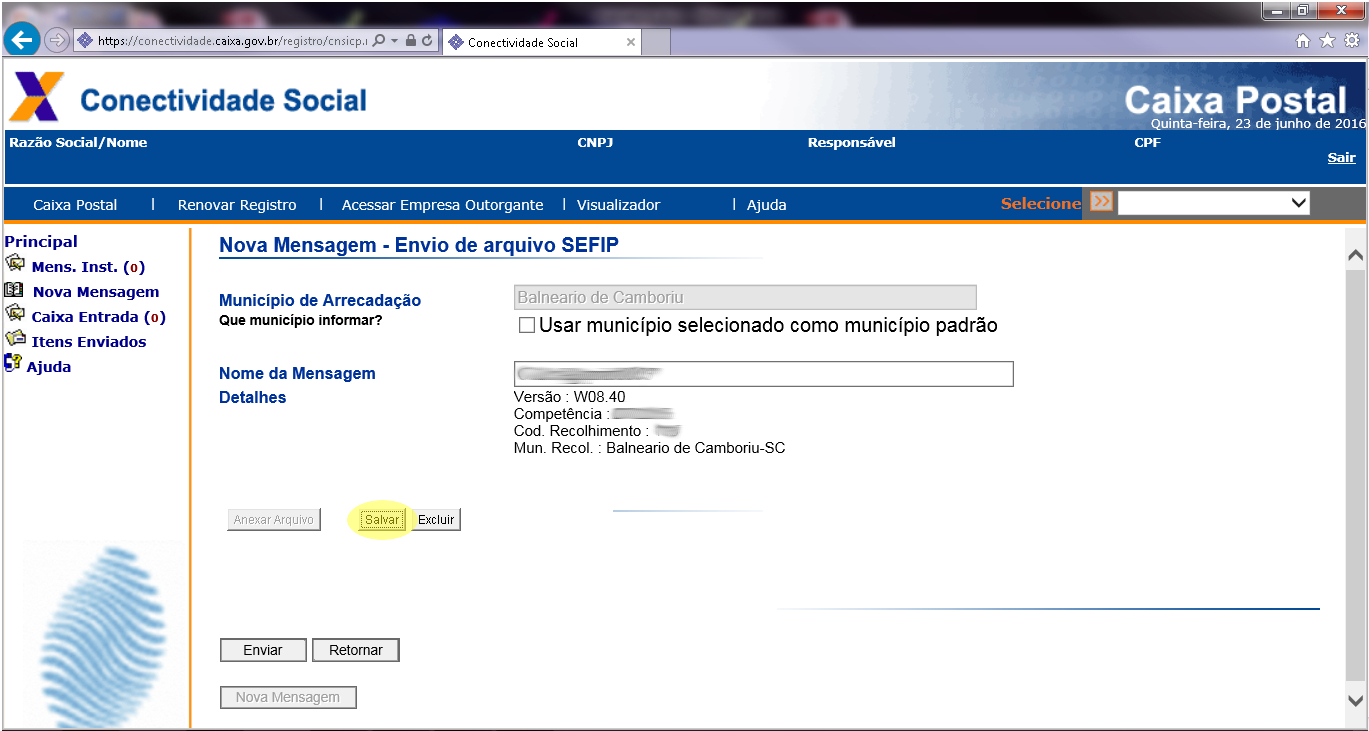The height and width of the screenshot is (731, 1369).
Task: Click the Caixa Entrada sidebar icon
Action: point(15,314)
